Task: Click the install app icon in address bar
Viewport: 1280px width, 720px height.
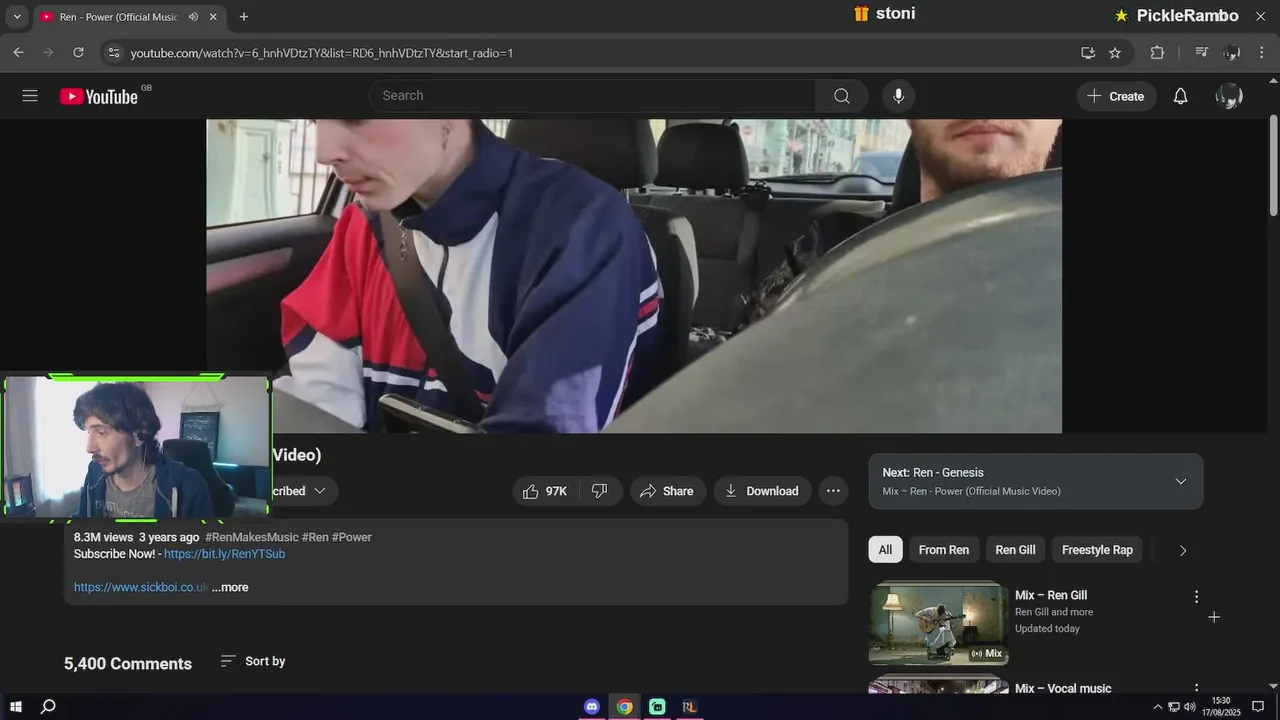Action: 1088,53
